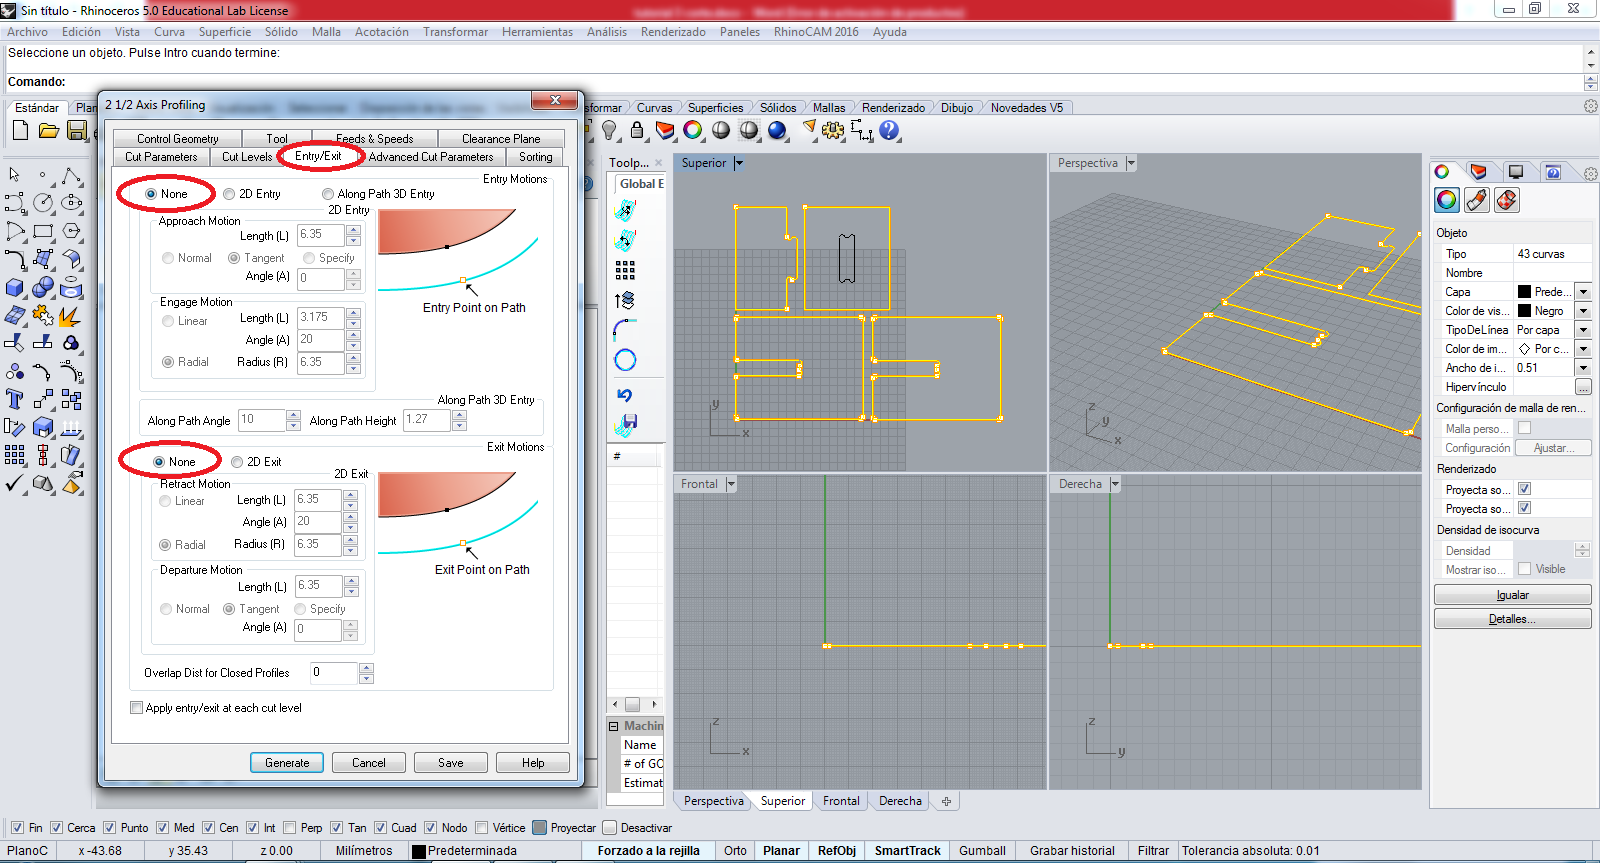This screenshot has height=863, width=1600.
Task: Click the Hipervínculo ellipsis button
Action: [1583, 387]
